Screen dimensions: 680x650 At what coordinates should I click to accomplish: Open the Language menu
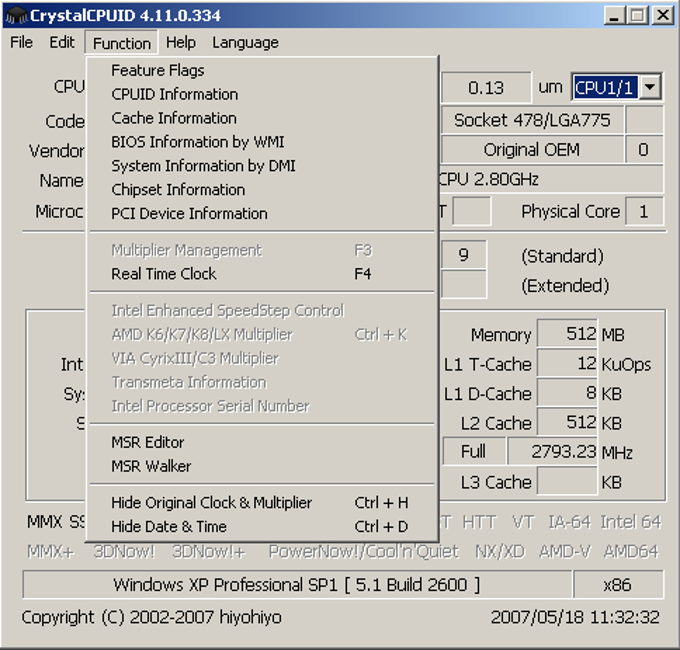[245, 42]
